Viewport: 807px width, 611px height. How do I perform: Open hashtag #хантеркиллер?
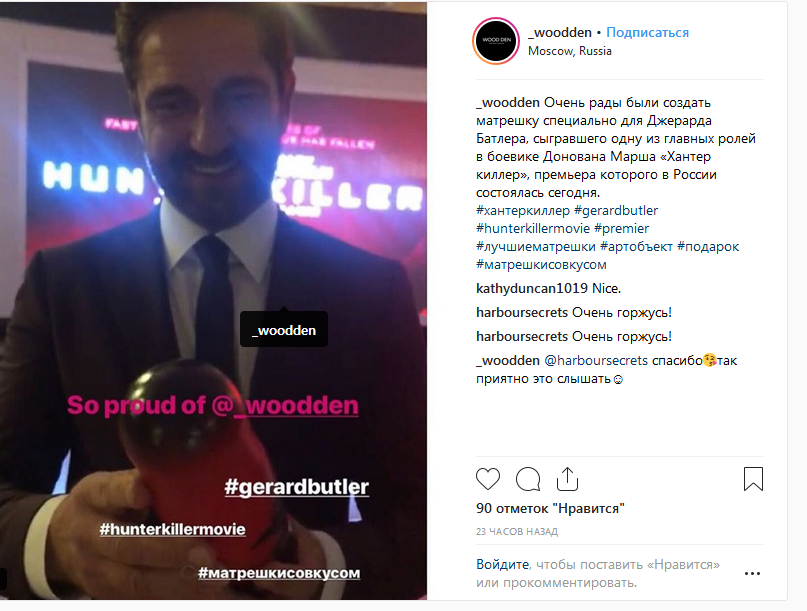tap(523, 211)
